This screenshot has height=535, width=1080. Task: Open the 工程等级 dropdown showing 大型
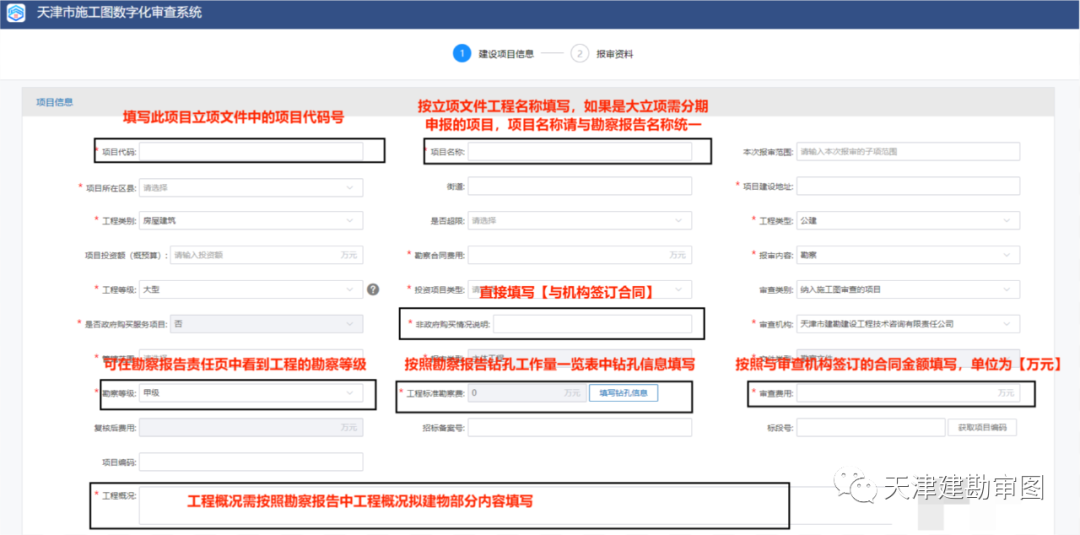251,289
